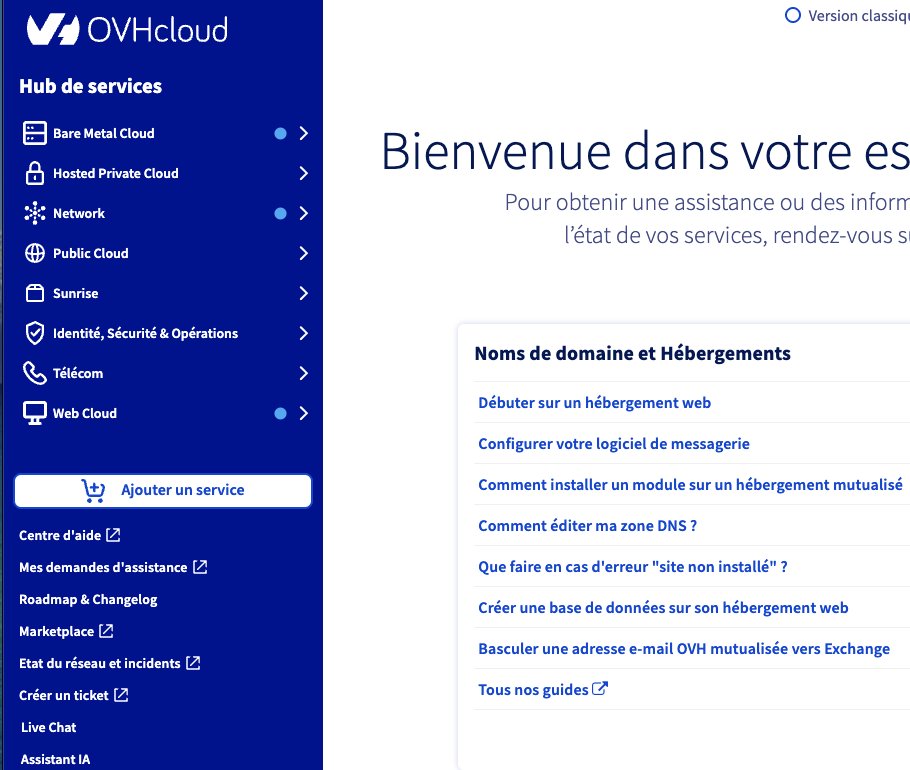Open guide Créer une base de données
Screen dimensions: 910x770
[663, 608]
